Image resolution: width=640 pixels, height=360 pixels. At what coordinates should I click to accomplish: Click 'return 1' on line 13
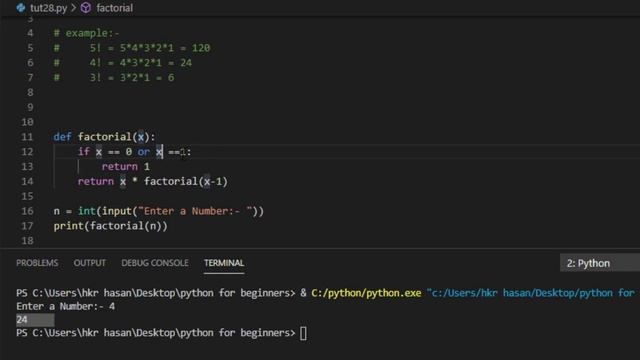coord(126,167)
